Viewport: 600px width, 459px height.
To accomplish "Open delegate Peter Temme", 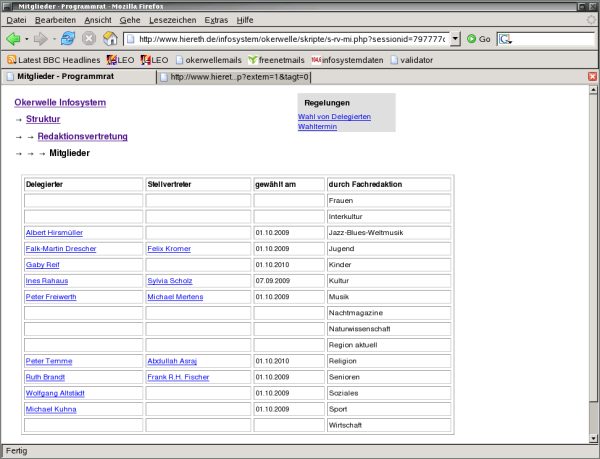I will pos(49,361).
